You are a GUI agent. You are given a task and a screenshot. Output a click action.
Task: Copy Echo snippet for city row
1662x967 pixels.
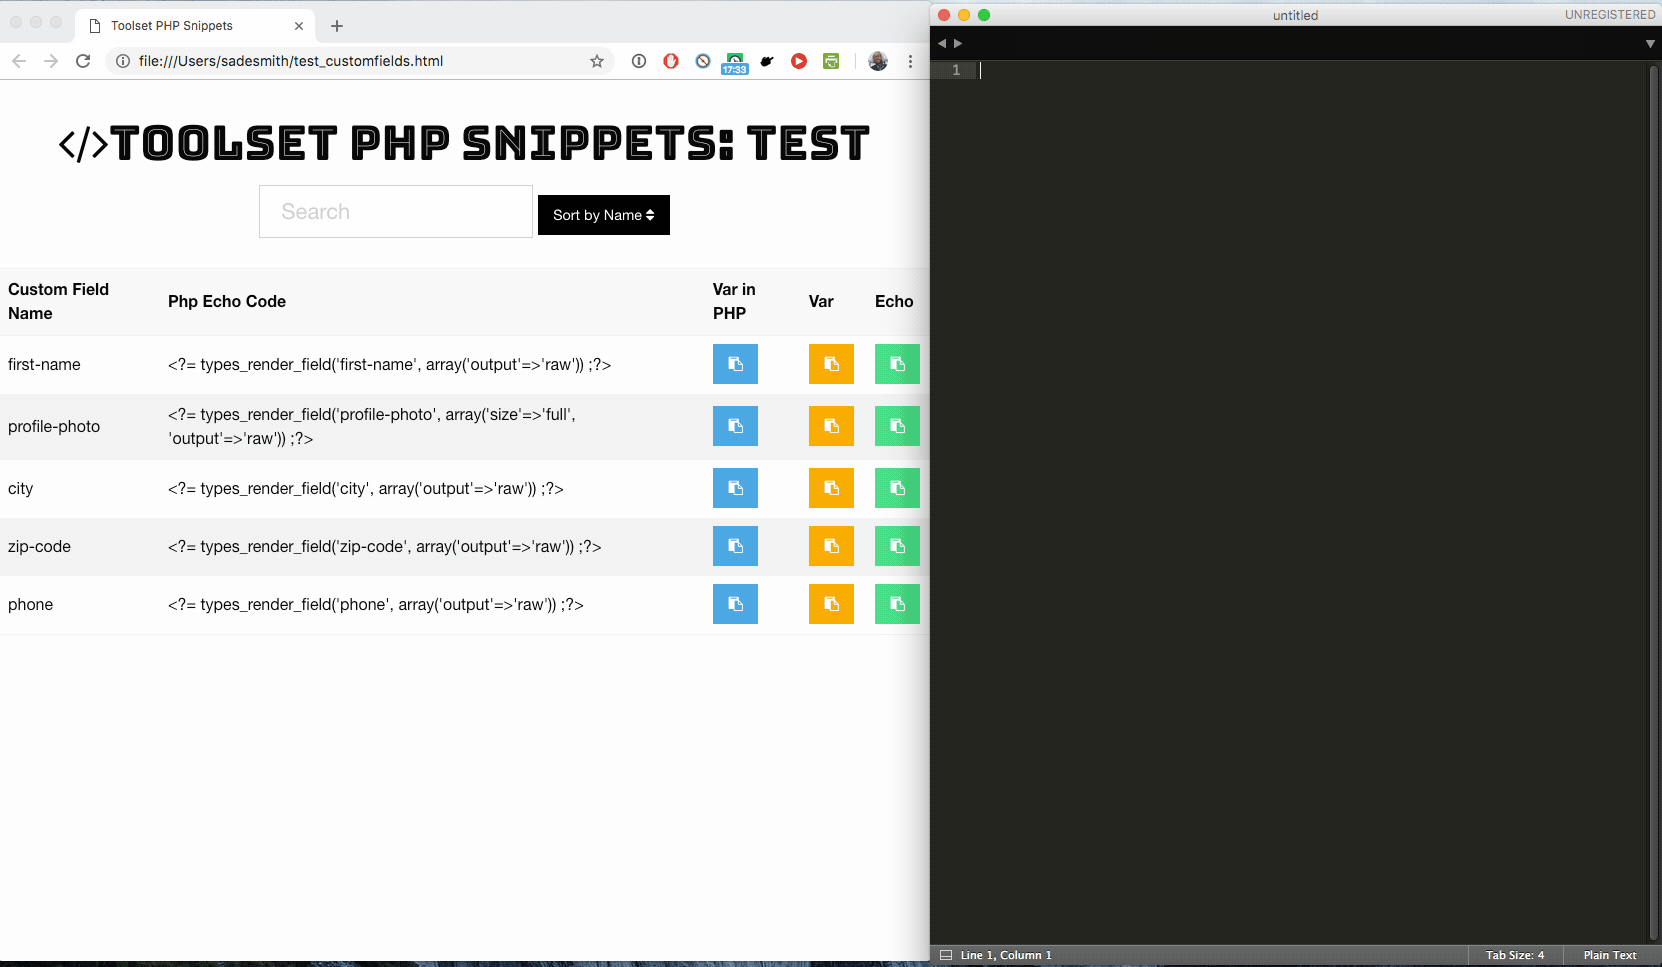897,488
